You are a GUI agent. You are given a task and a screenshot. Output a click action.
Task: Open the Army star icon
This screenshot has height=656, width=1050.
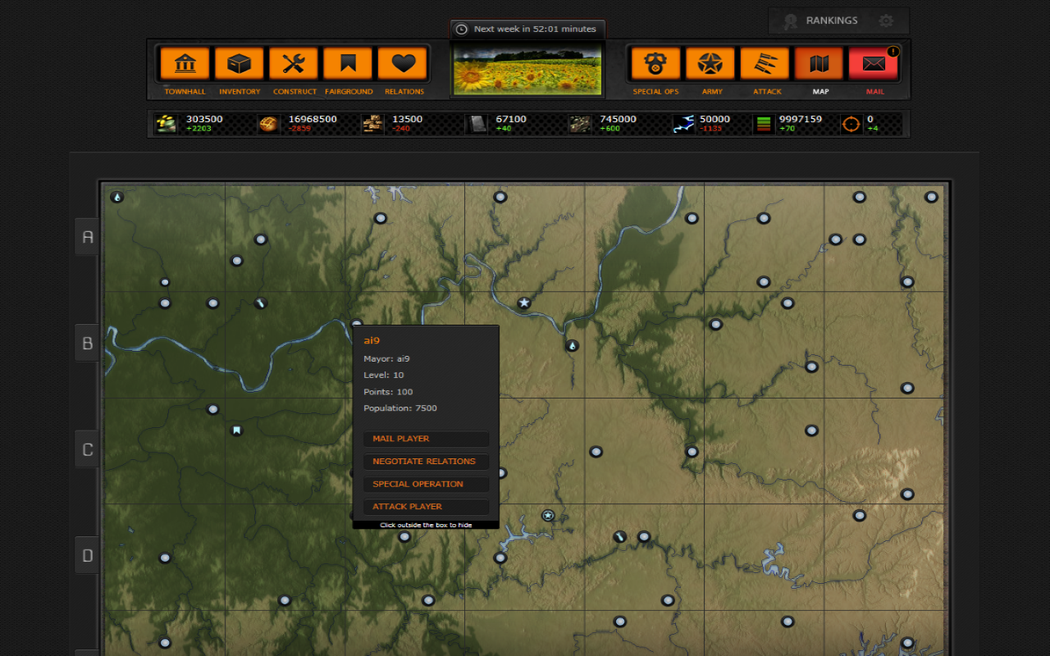point(710,64)
